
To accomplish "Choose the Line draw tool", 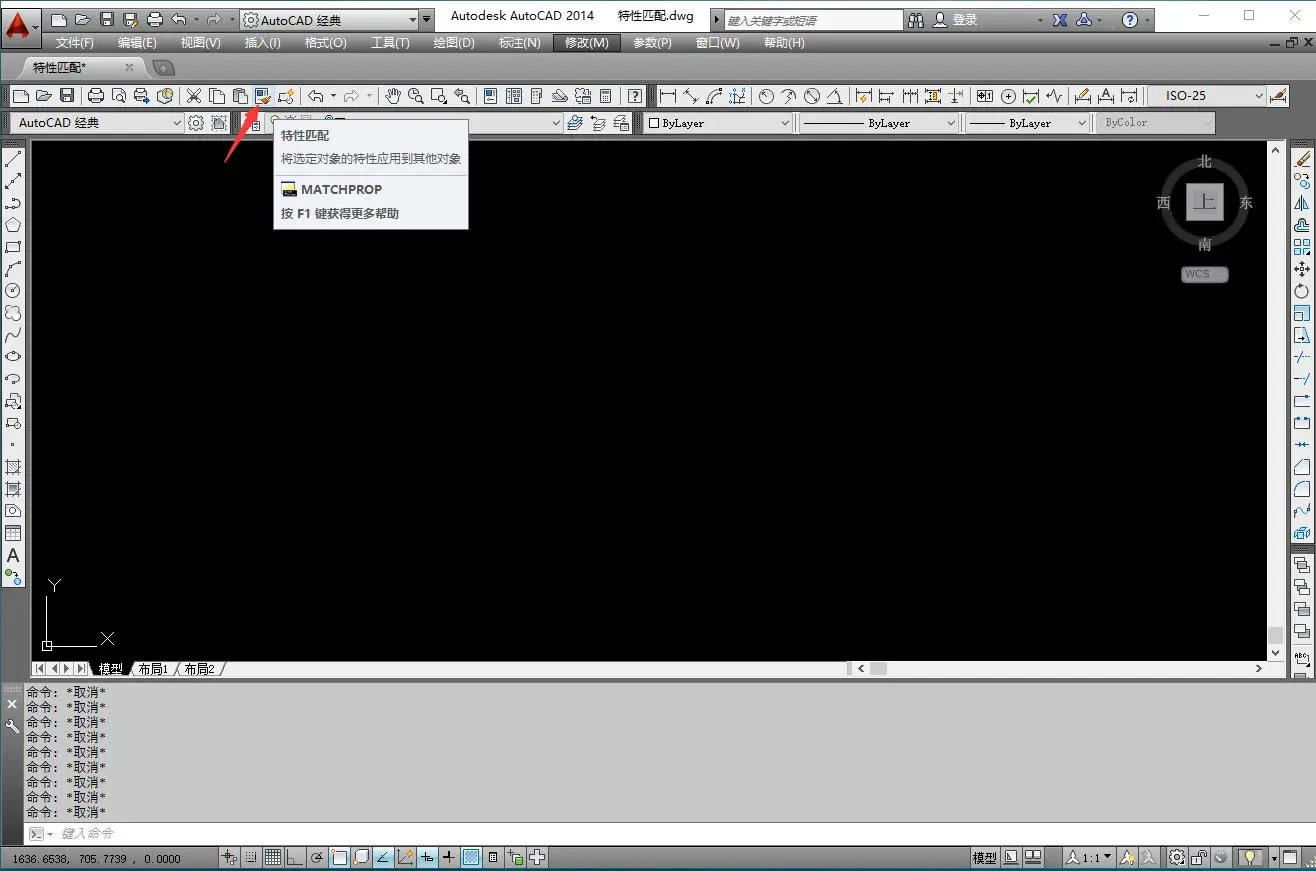I will (x=13, y=159).
